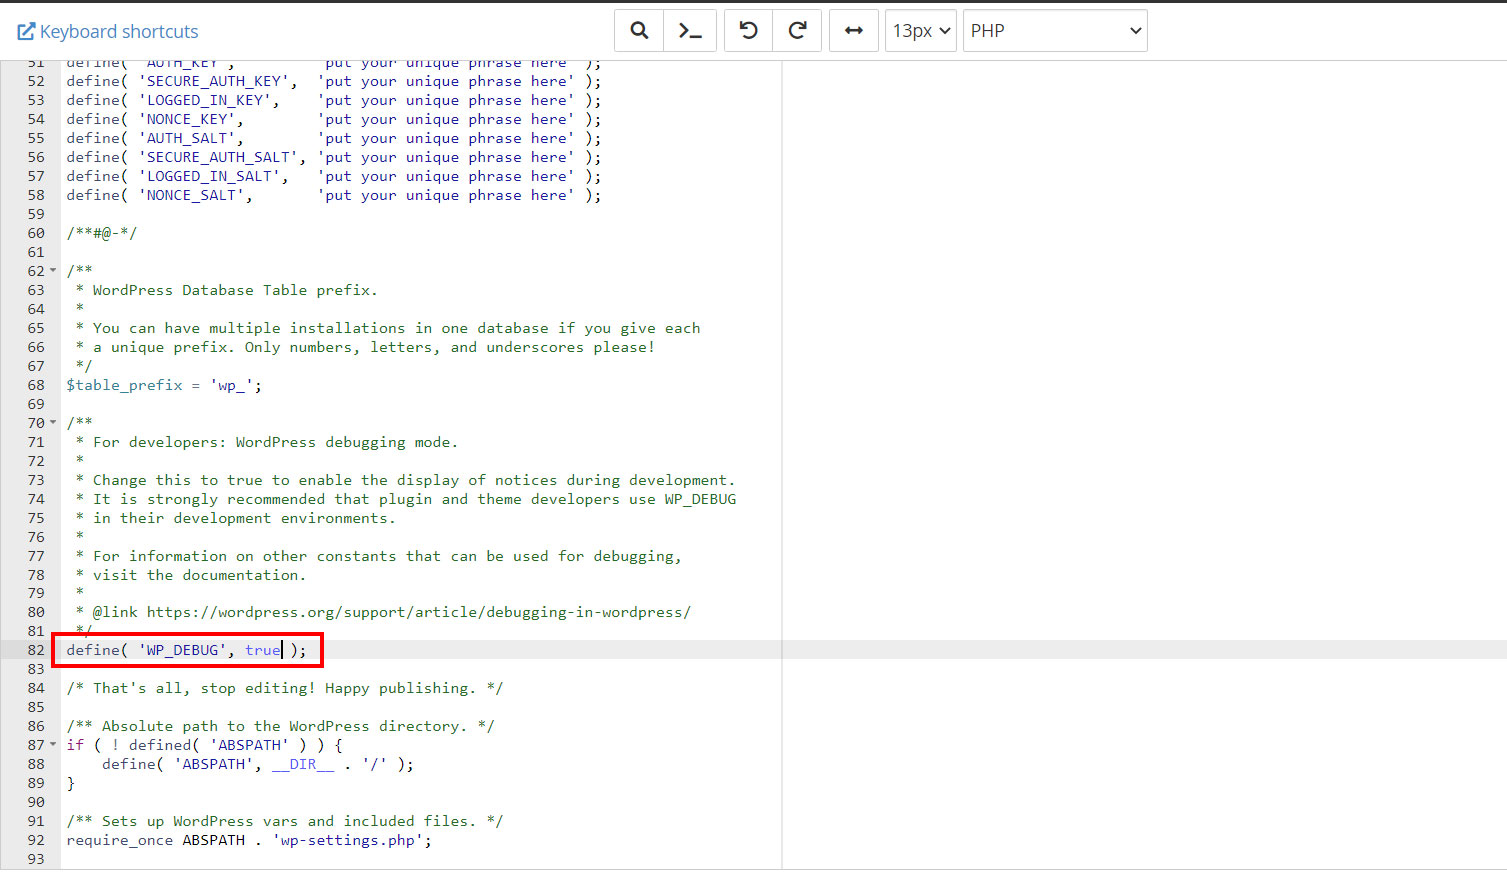Click 'WordPress Database Table prefix.' comment
This screenshot has height=892, width=1507.
235,290
